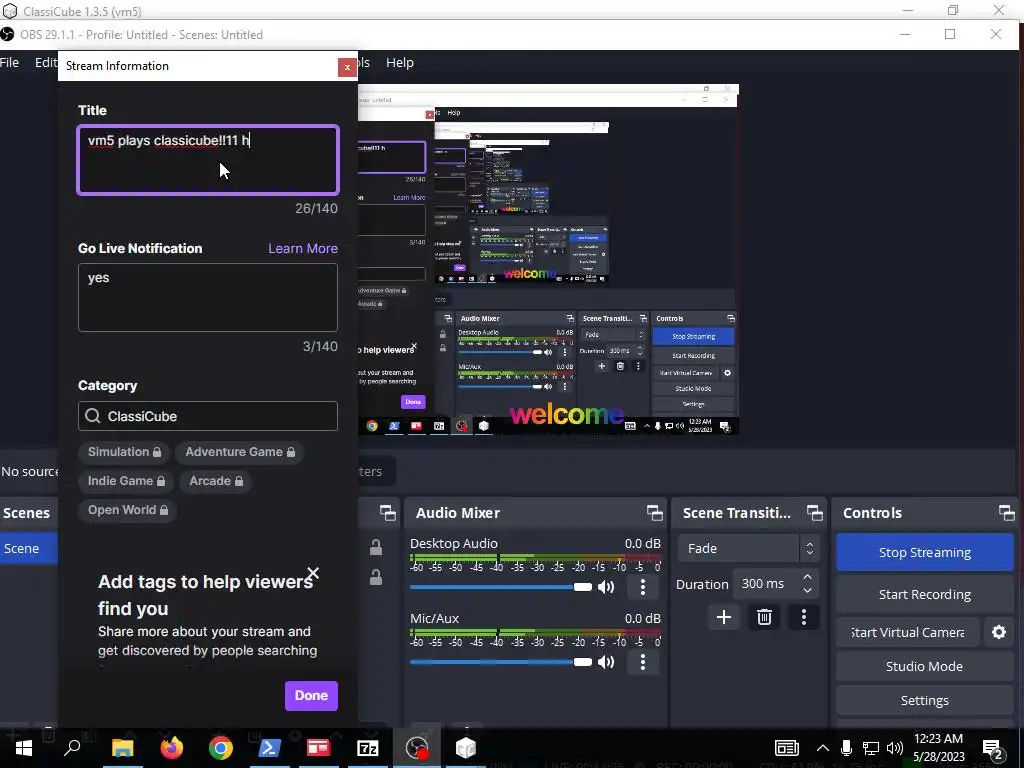Viewport: 1024px width, 768px height.
Task: Enable Studio Mode
Action: tap(925, 666)
